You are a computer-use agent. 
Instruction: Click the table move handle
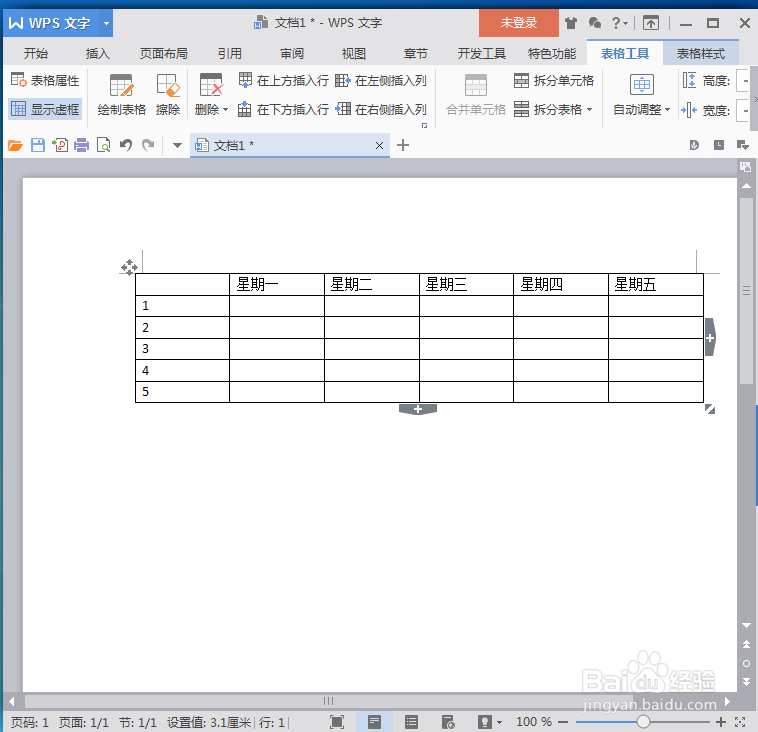[129, 267]
